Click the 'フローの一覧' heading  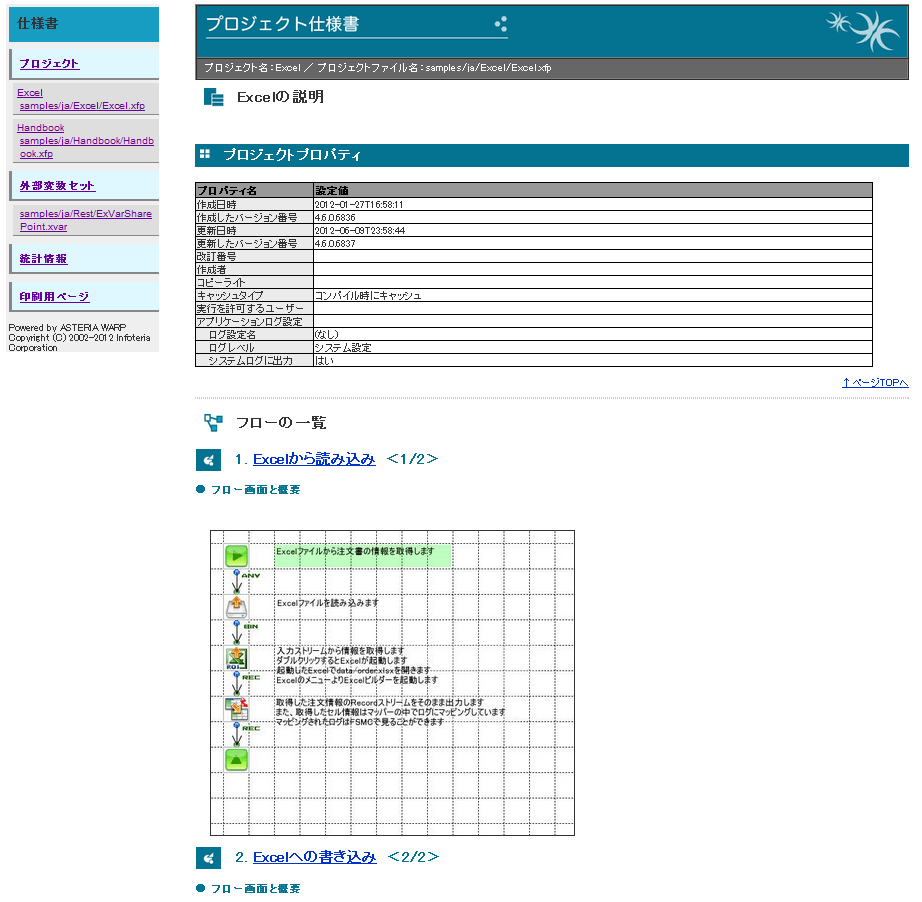tap(281, 422)
